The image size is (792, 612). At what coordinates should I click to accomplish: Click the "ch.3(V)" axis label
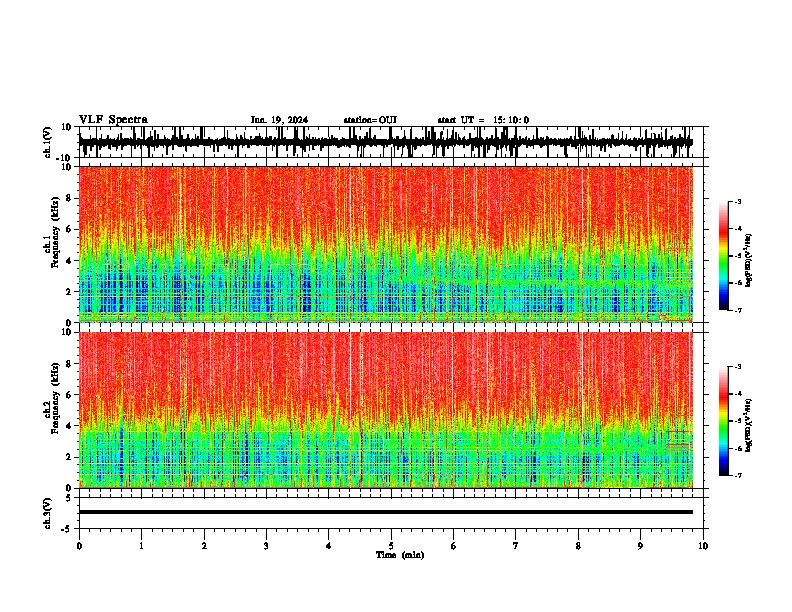coord(48,514)
